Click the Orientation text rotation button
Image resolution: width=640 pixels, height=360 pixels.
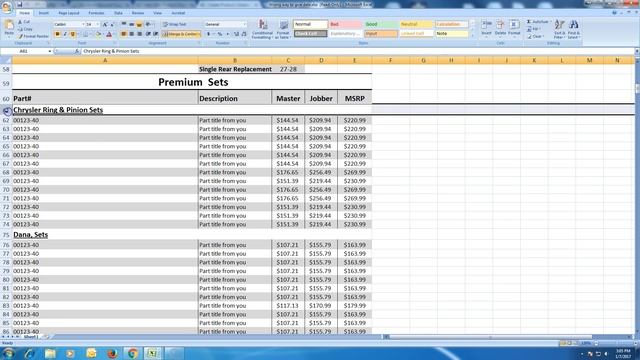(149, 24)
